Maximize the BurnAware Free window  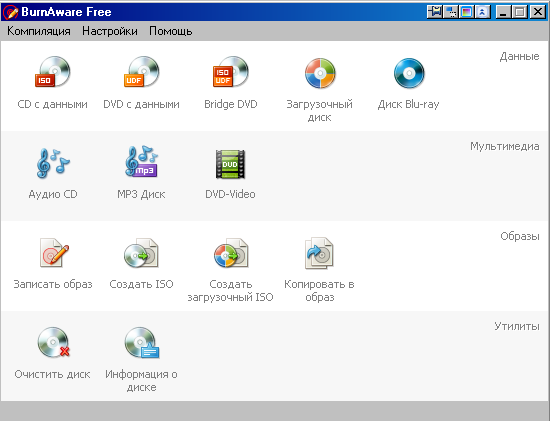(x=520, y=12)
